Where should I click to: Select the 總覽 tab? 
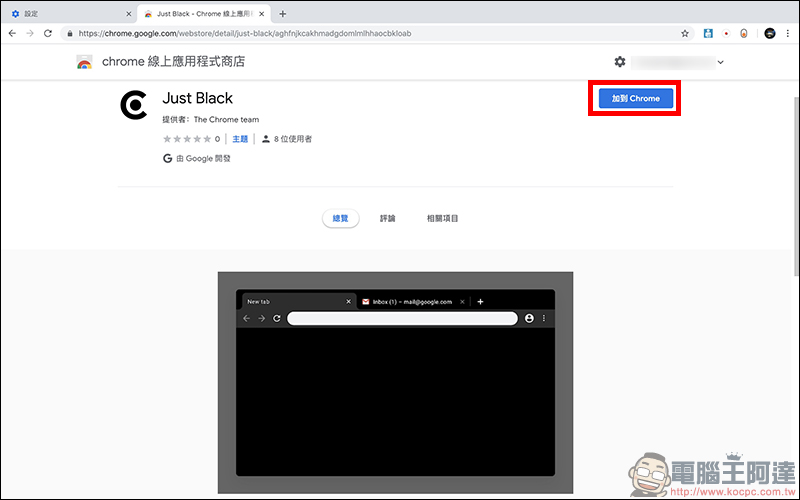[x=340, y=218]
